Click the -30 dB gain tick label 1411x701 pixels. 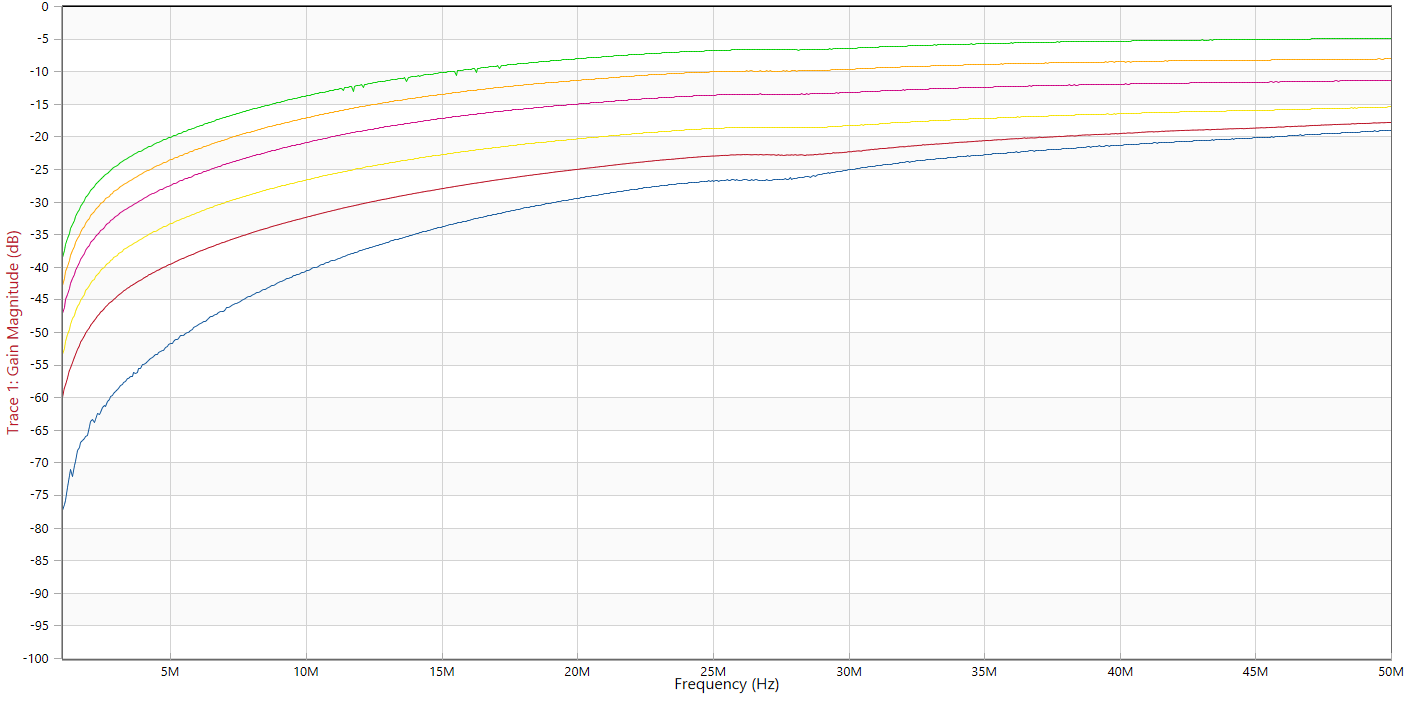click(38, 202)
